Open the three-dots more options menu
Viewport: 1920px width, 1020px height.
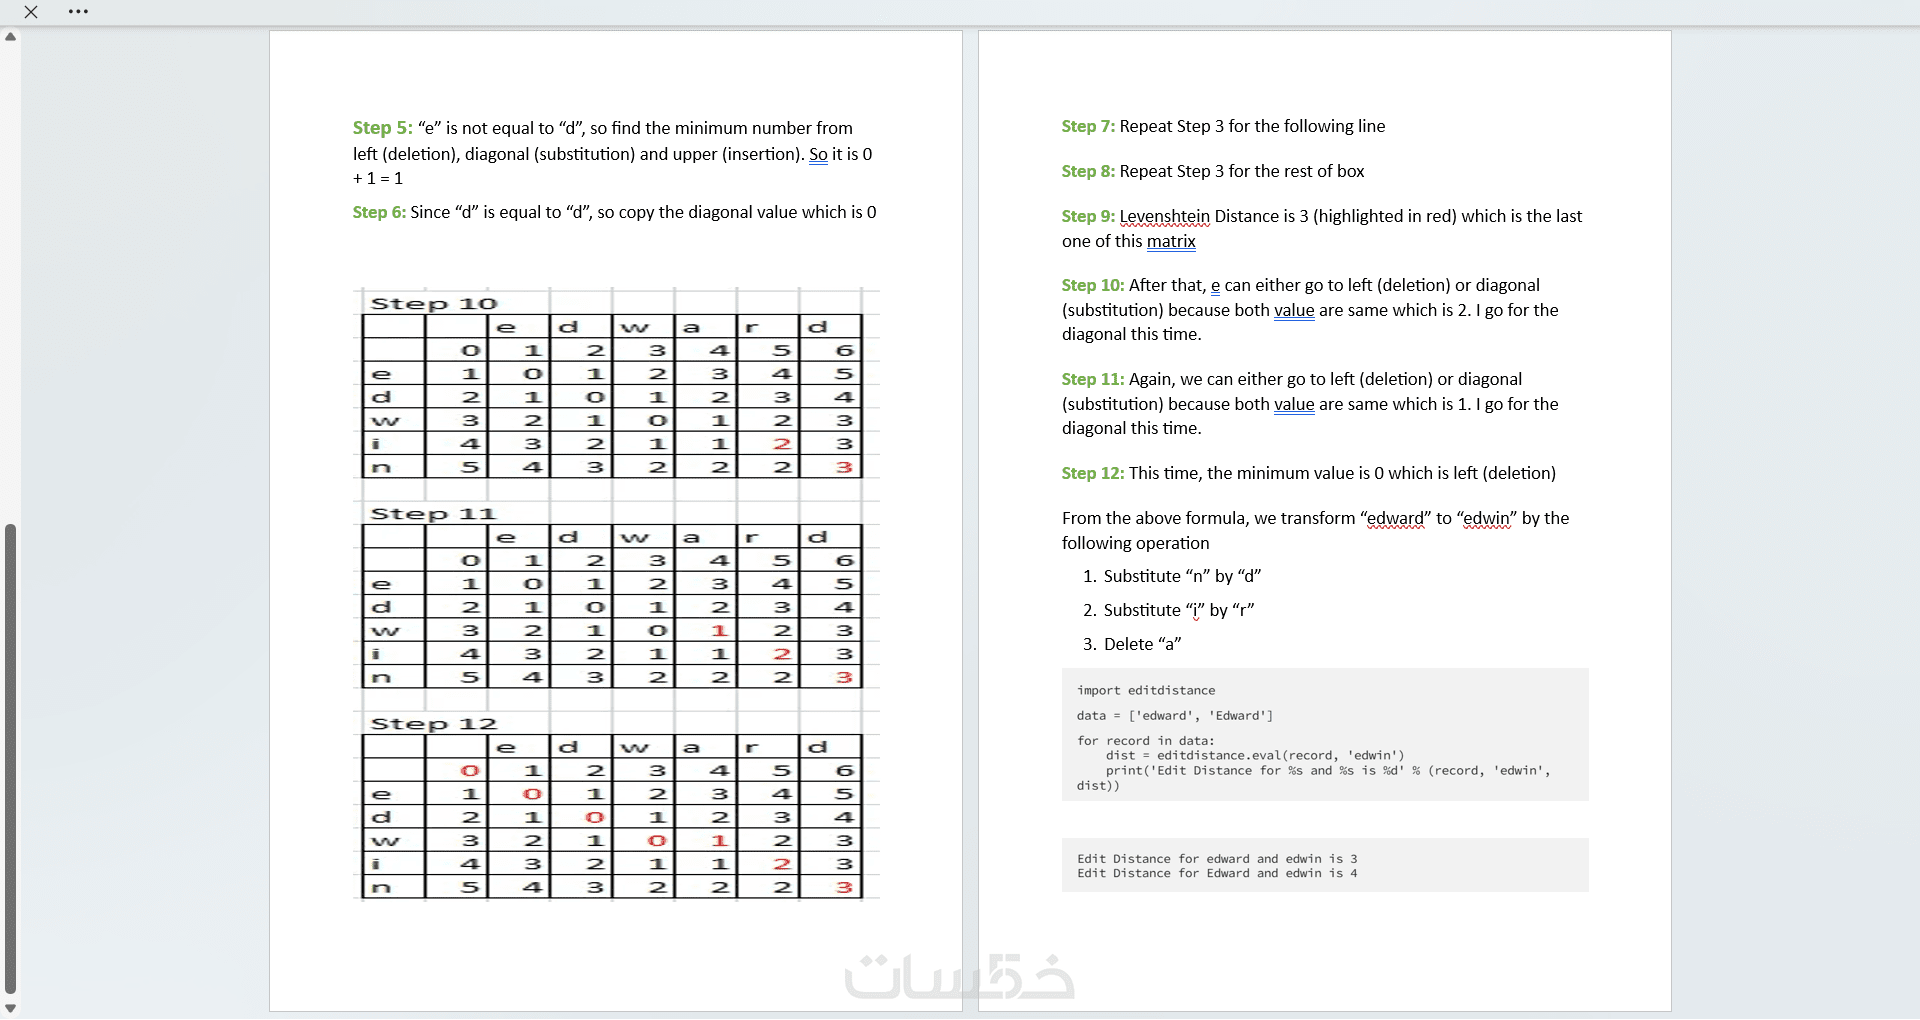(x=79, y=12)
